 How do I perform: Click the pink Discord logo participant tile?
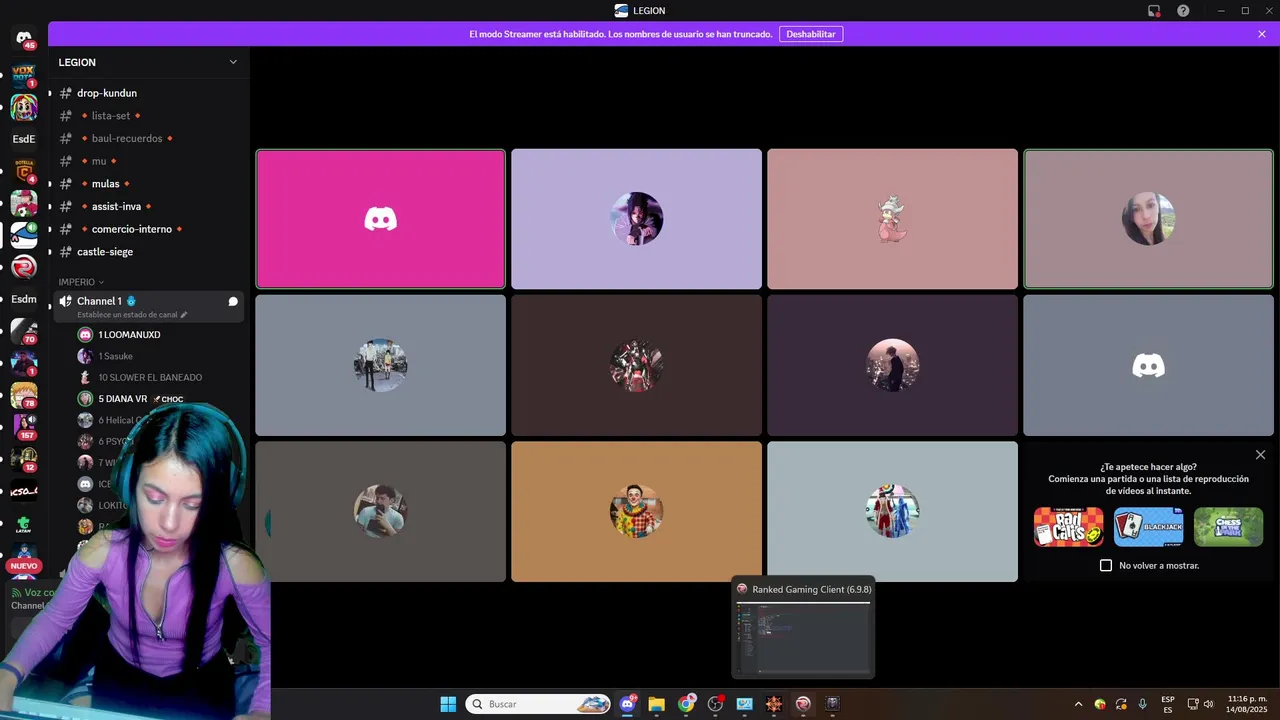(x=380, y=219)
